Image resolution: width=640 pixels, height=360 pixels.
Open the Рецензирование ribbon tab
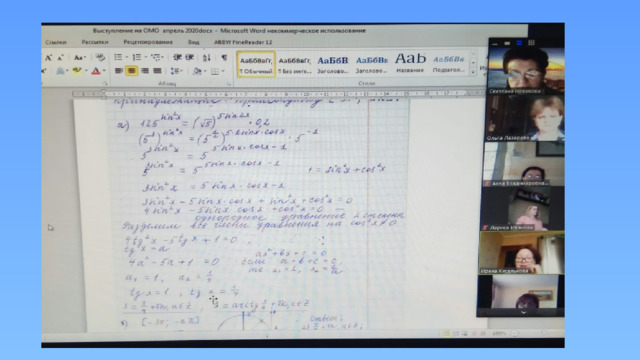coord(148,42)
